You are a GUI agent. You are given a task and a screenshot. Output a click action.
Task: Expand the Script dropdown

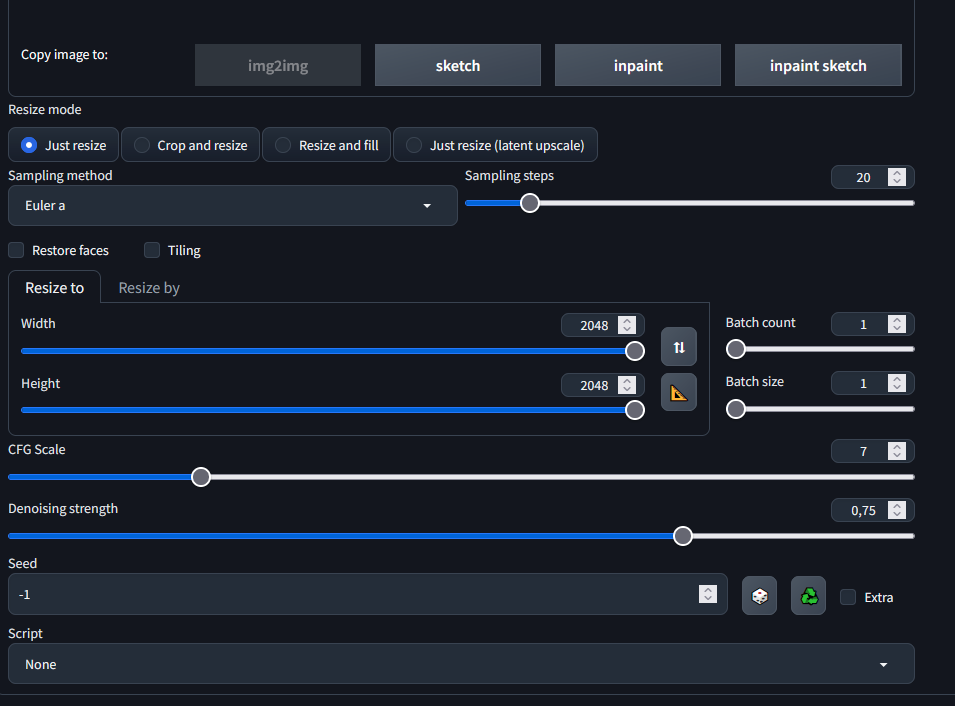tap(460, 664)
